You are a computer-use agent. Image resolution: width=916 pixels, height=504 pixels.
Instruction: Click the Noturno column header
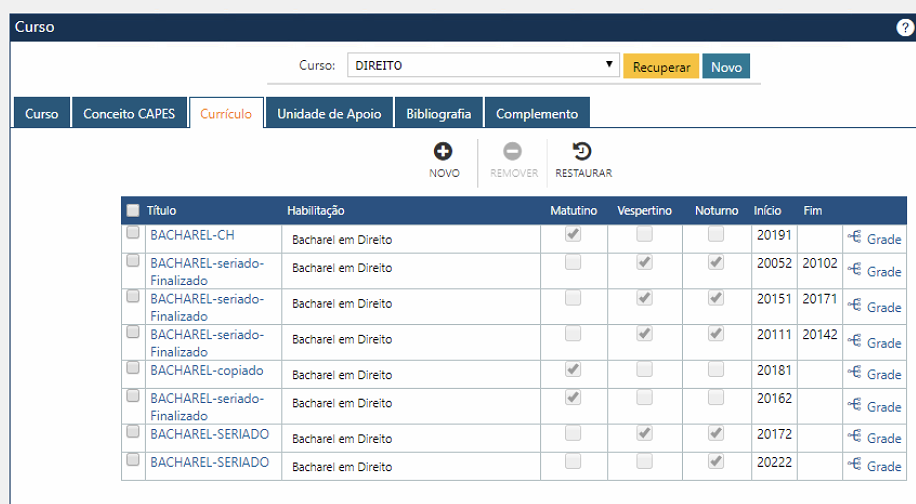(x=716, y=210)
